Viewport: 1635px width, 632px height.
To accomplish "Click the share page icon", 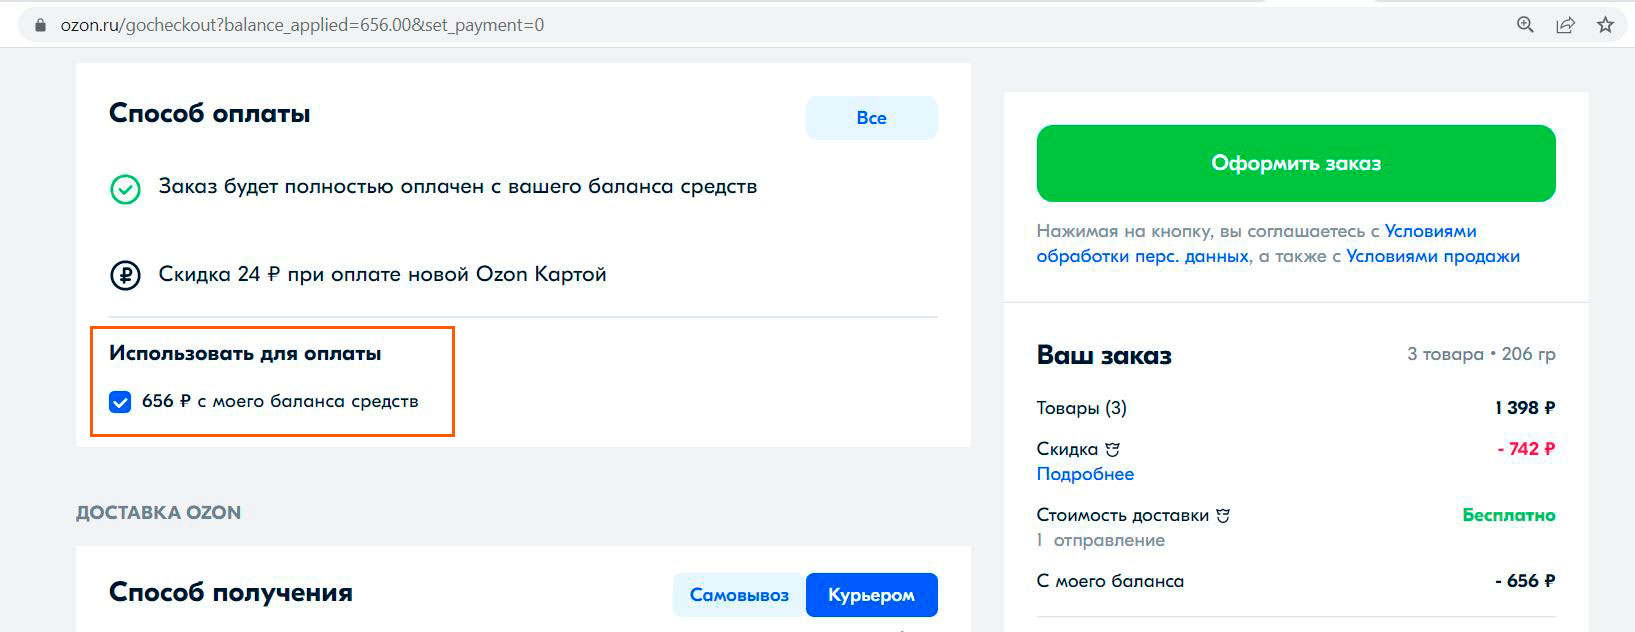I will [1565, 25].
